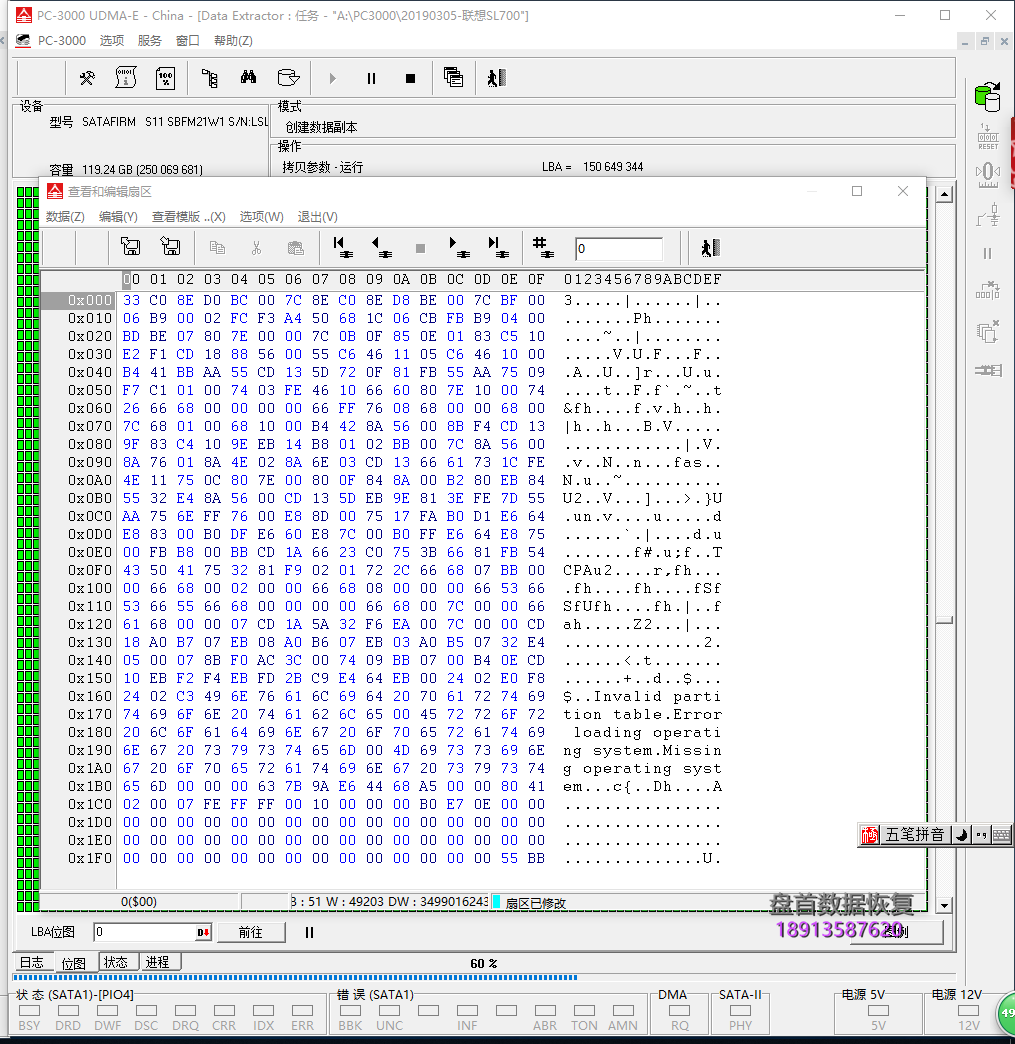Click the copy icon in sector editor toolbar
The height and width of the screenshot is (1044, 1015).
click(x=217, y=248)
